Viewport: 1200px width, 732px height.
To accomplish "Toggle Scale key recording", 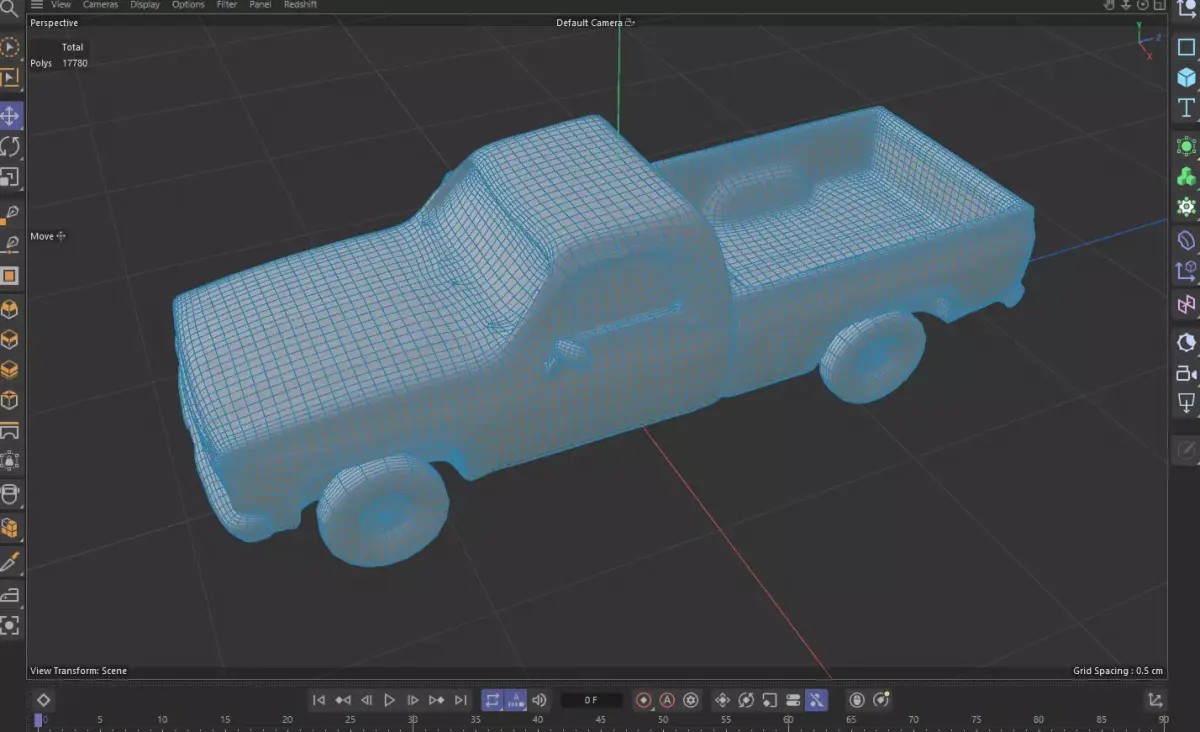I will 769,700.
